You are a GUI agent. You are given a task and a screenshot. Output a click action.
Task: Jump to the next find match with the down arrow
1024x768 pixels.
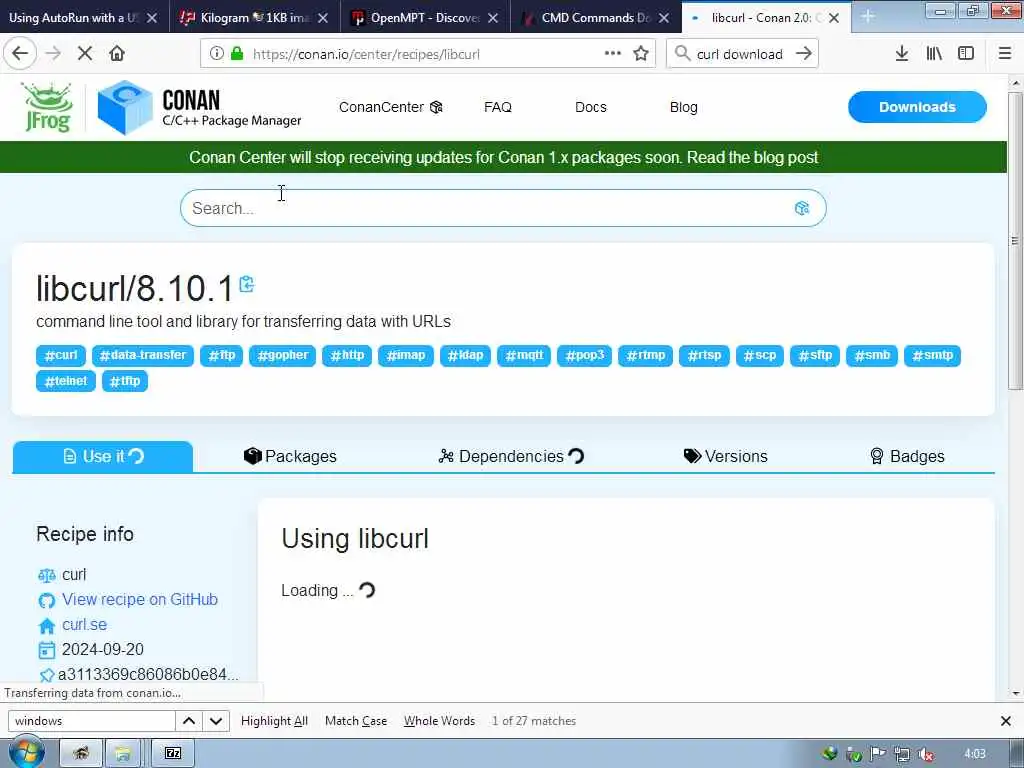(216, 721)
